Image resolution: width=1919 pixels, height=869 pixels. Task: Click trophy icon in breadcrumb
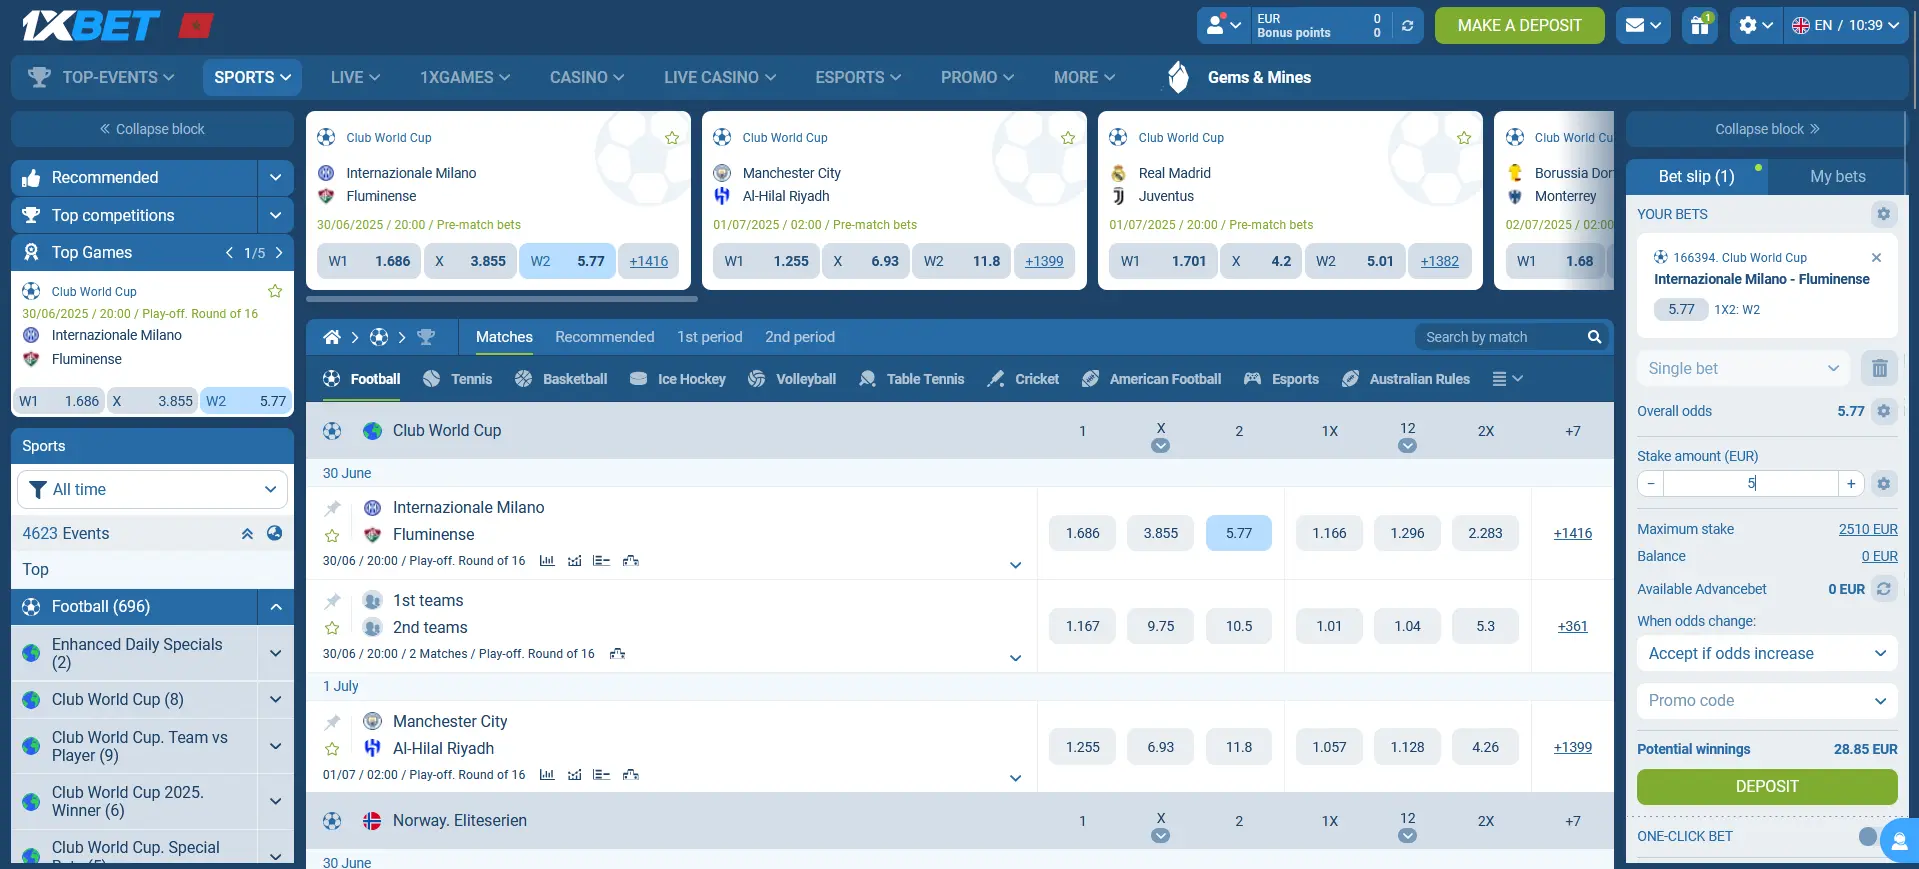[426, 337]
